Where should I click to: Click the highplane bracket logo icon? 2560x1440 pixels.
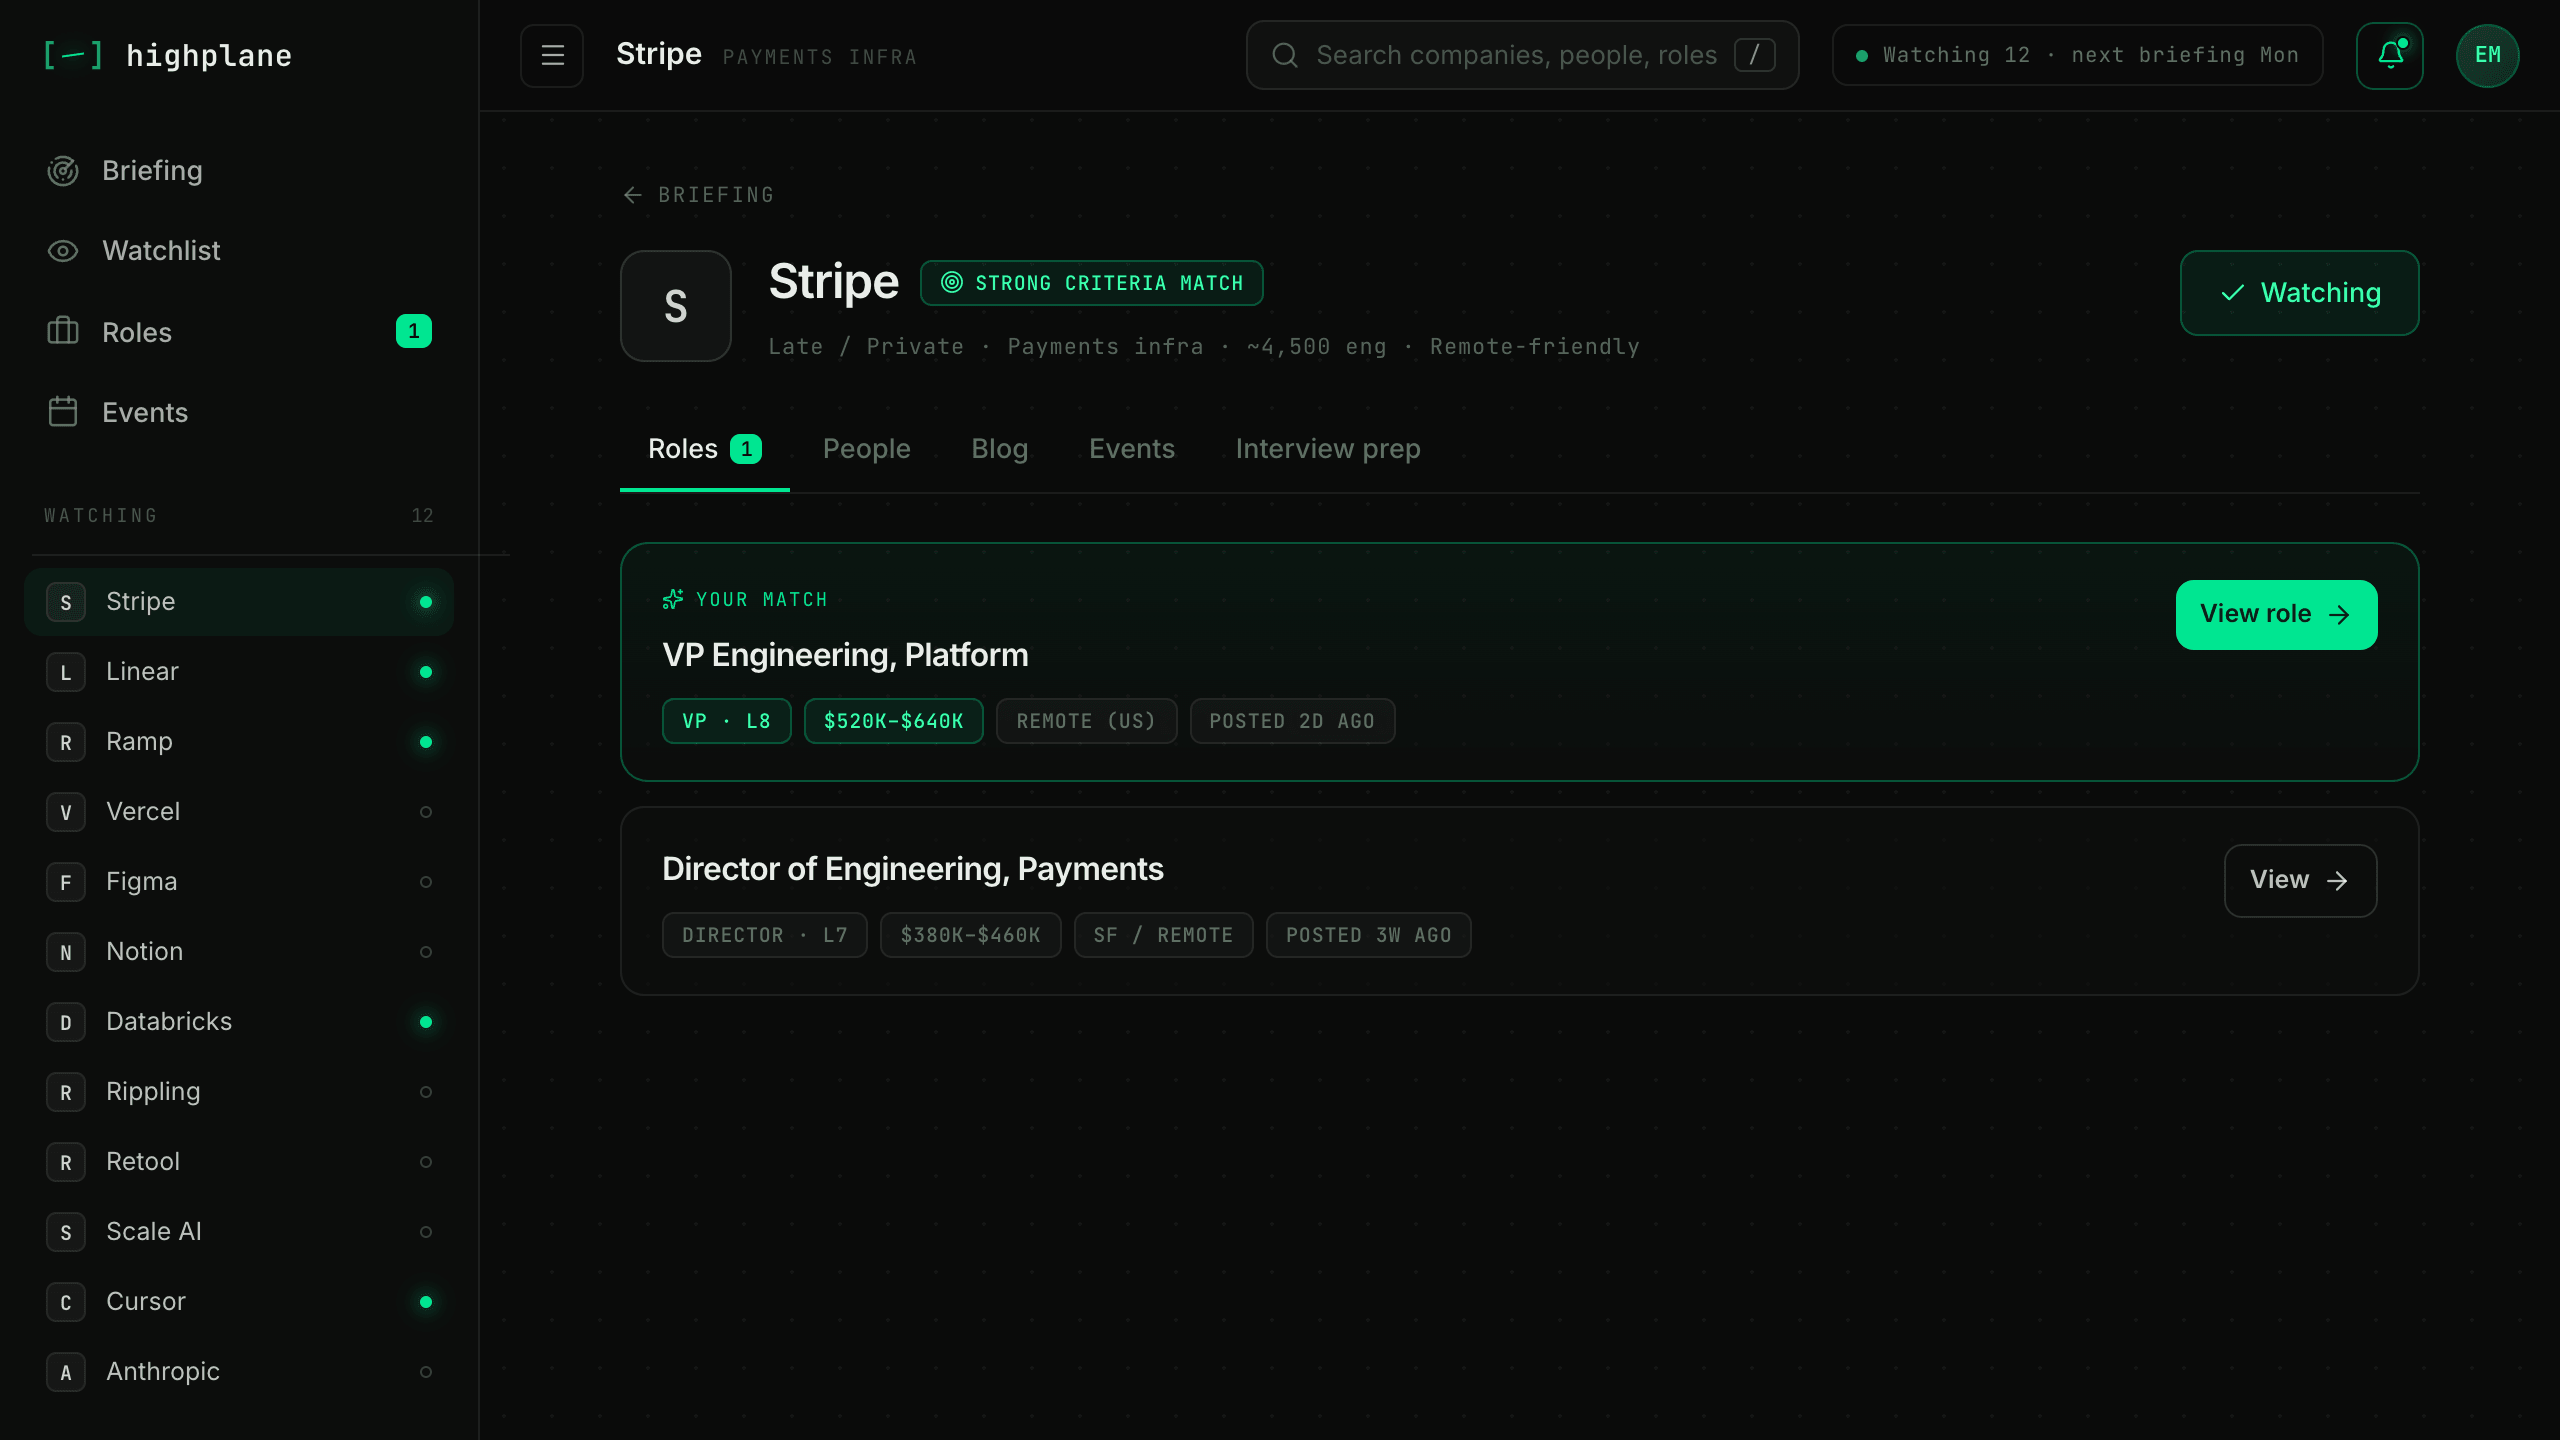click(x=73, y=55)
